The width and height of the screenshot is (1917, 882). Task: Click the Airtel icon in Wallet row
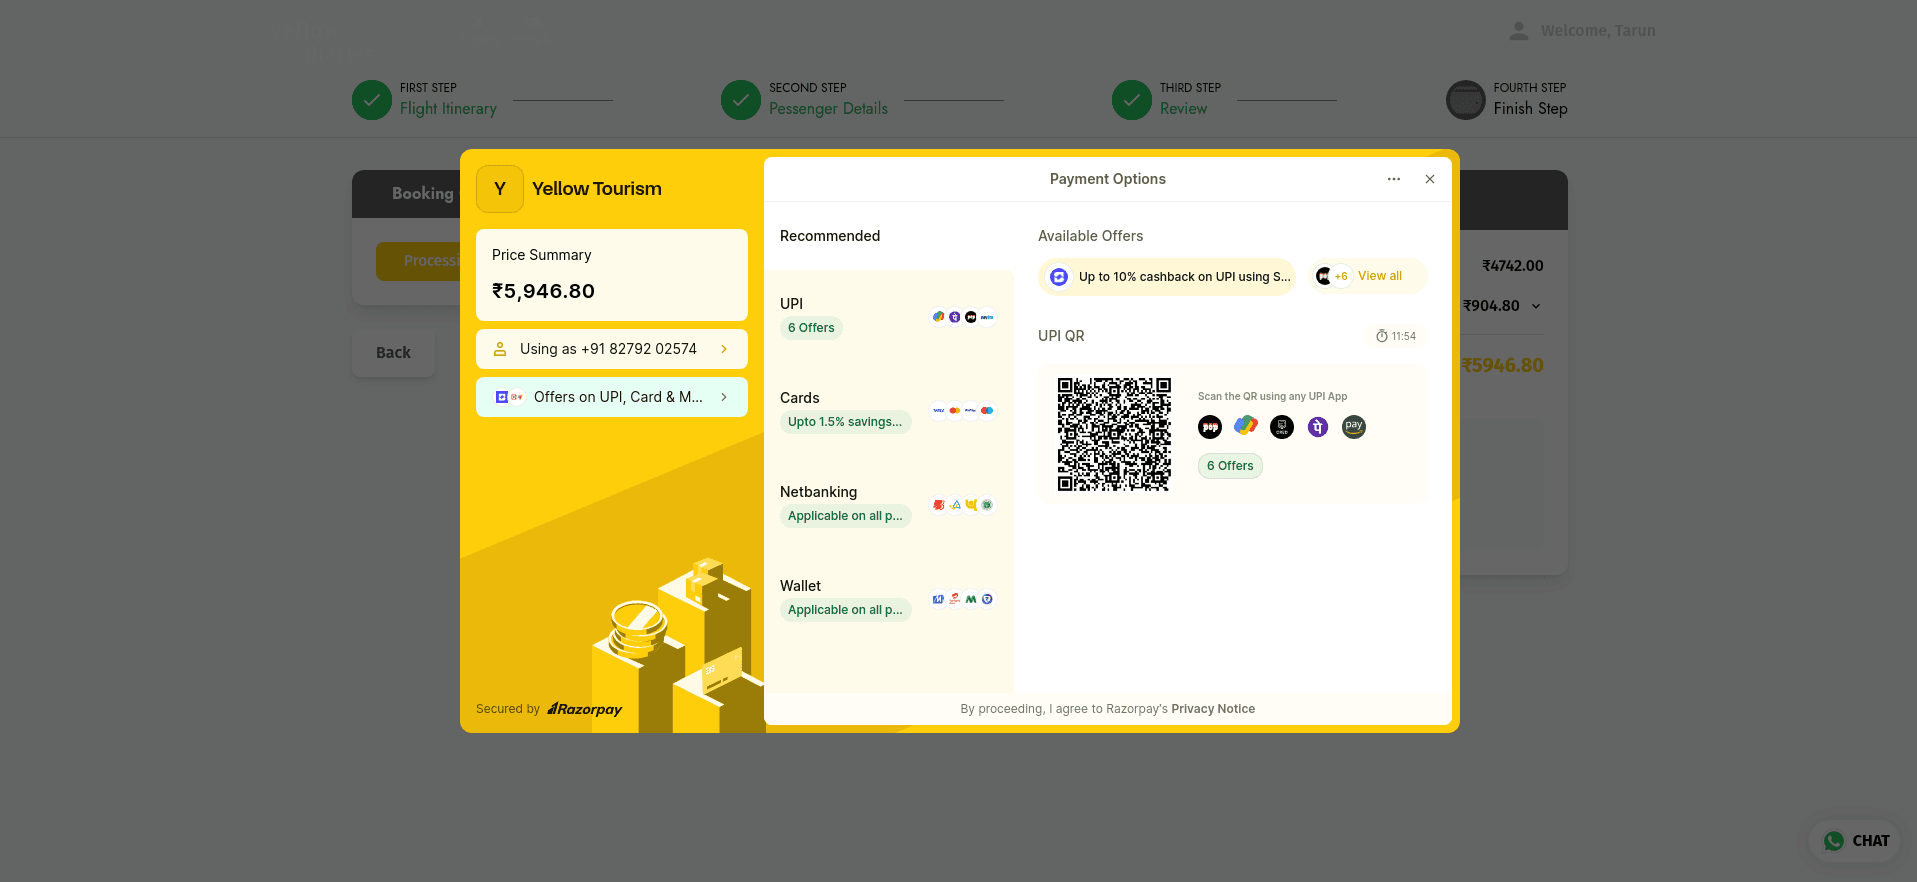point(955,599)
